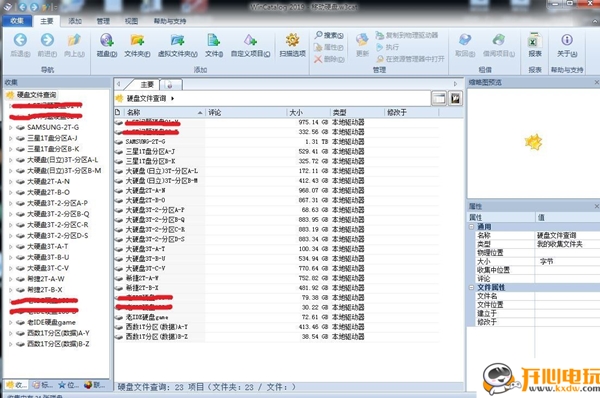The image size is (600, 398).
Task: Click the path arrow after 硬盘文件查询
Action: pos(173,98)
